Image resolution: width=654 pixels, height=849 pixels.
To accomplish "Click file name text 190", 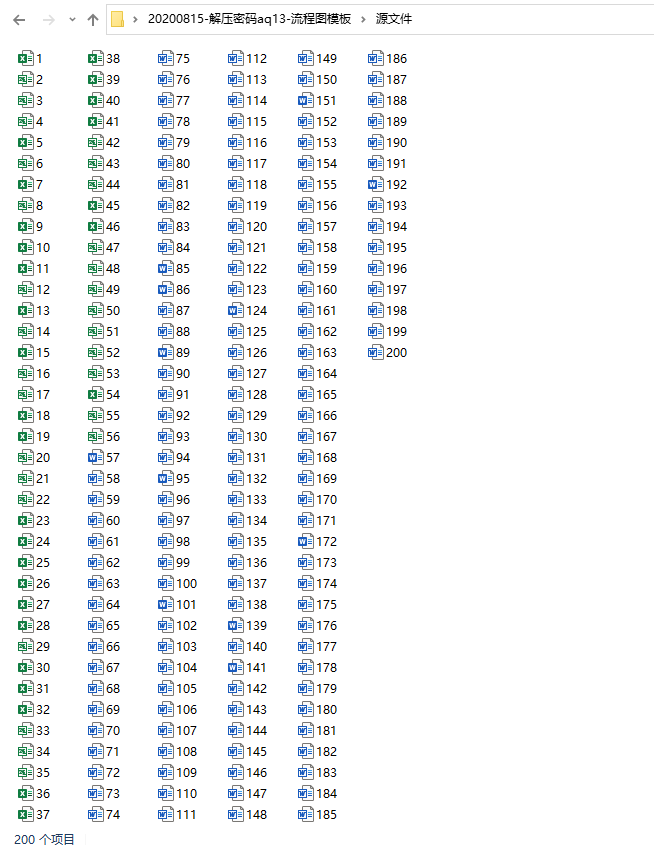I will [x=397, y=142].
